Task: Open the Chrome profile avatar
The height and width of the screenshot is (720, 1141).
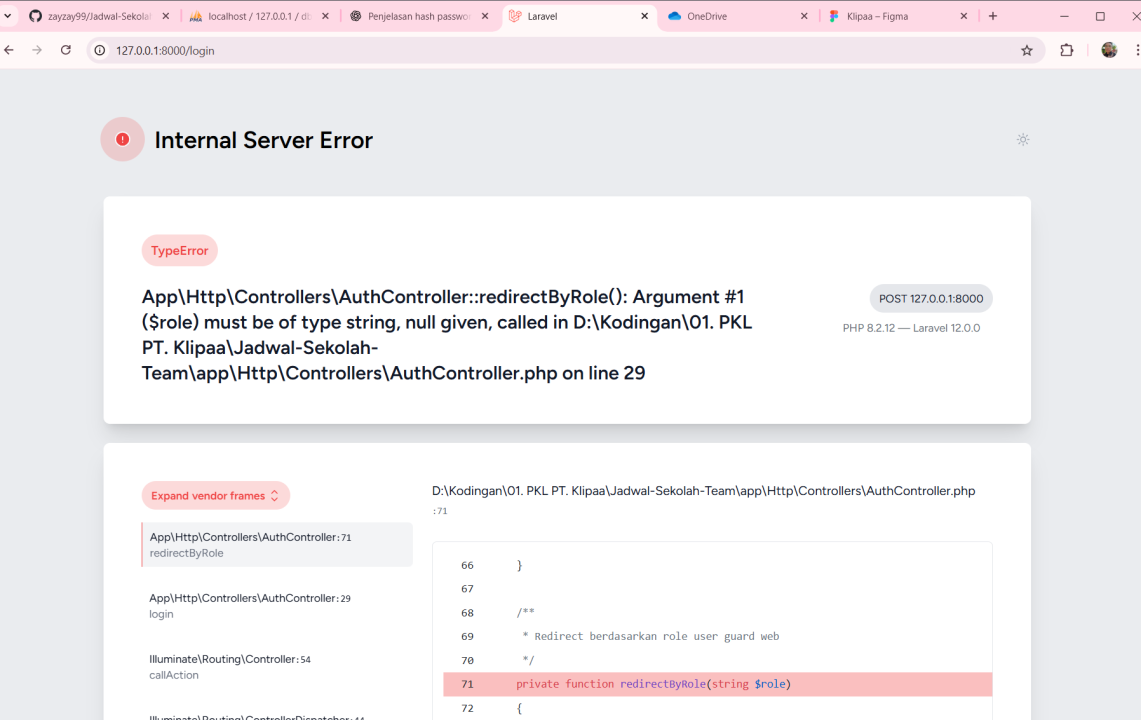Action: coord(1108,50)
